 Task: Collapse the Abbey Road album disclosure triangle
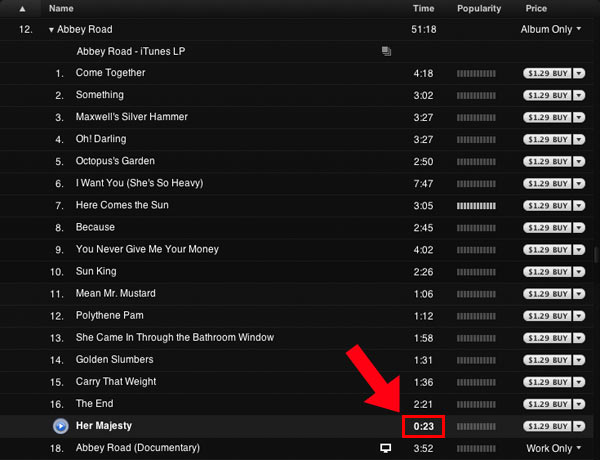51,30
